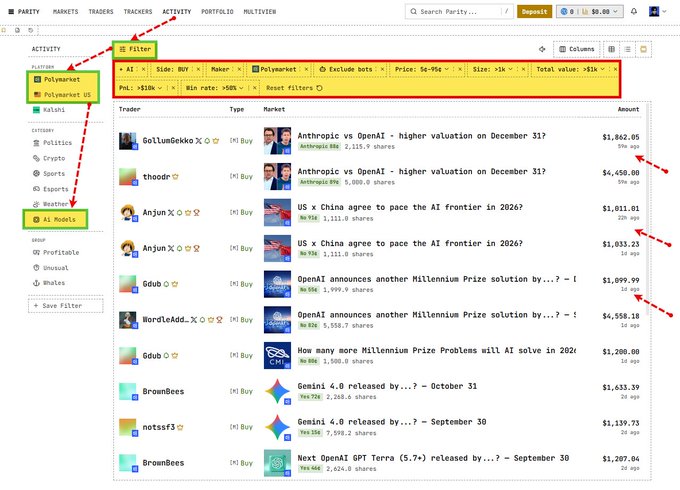
Task: Open the Parity logo menu icon
Action: (x=11, y=12)
